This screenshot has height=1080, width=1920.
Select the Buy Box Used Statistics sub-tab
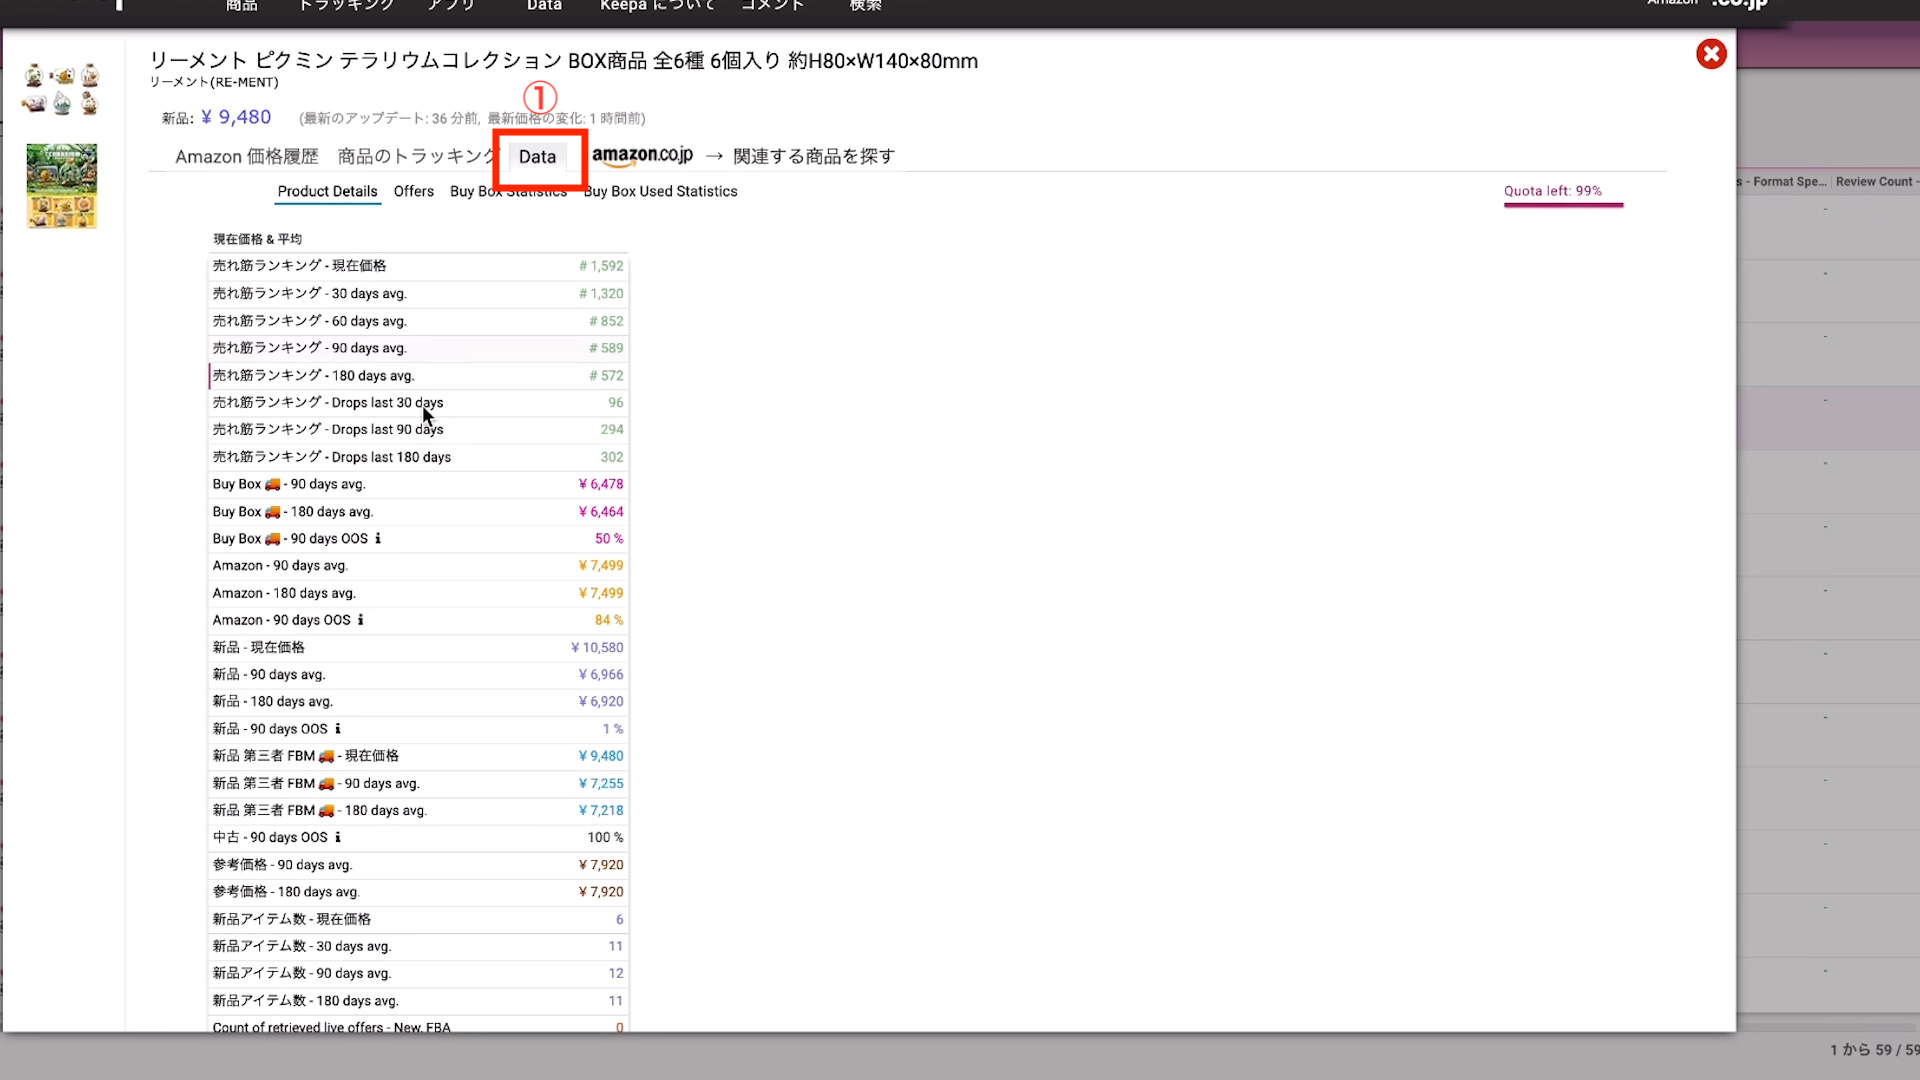662,191
